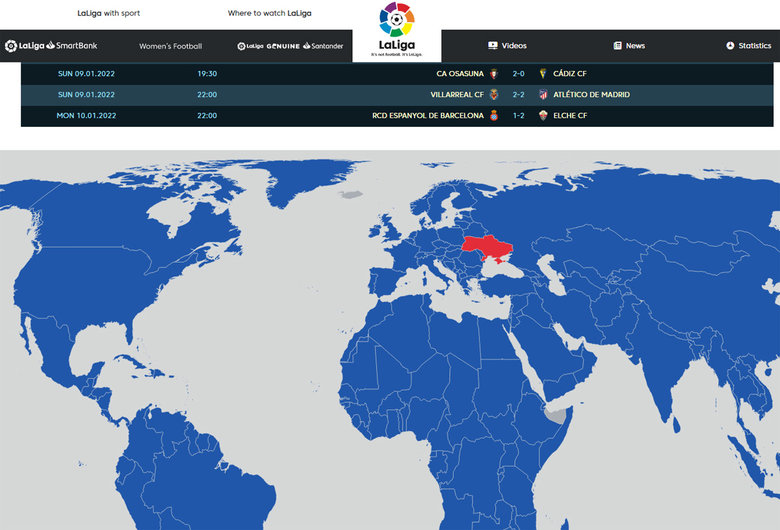The image size is (780, 530).
Task: Open the LaLiga Genuine Santander link
Action: click(290, 46)
